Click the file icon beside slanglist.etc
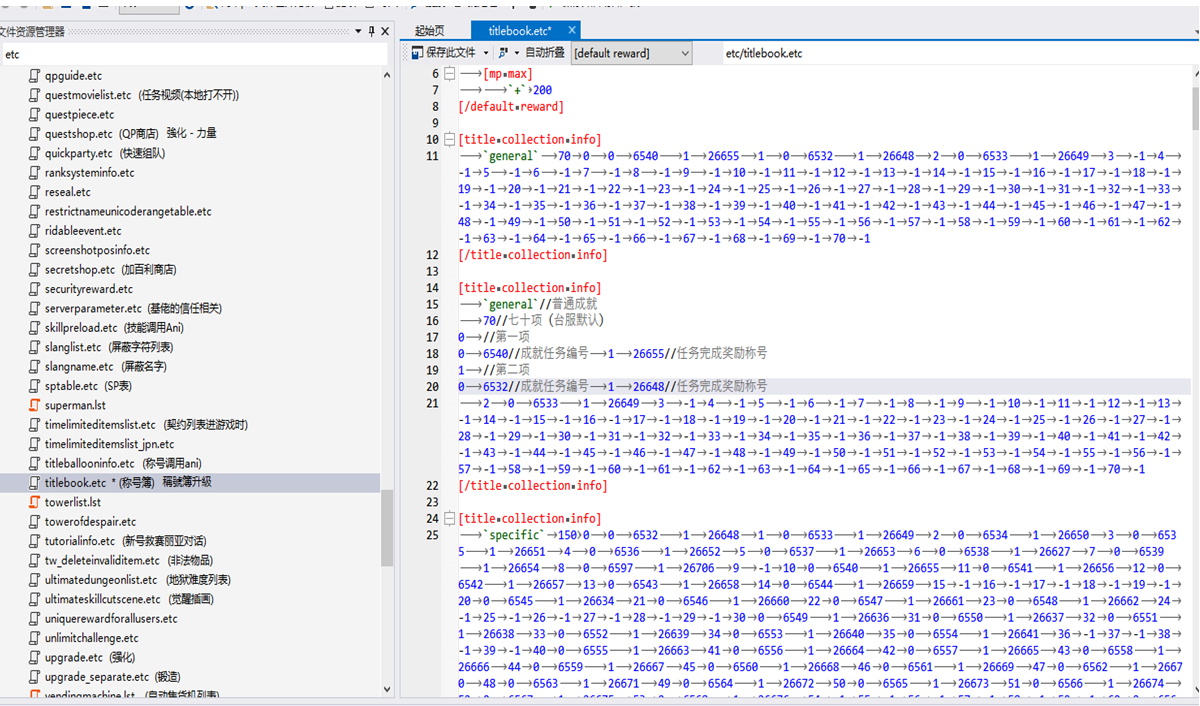The image size is (1200, 706). (34, 347)
